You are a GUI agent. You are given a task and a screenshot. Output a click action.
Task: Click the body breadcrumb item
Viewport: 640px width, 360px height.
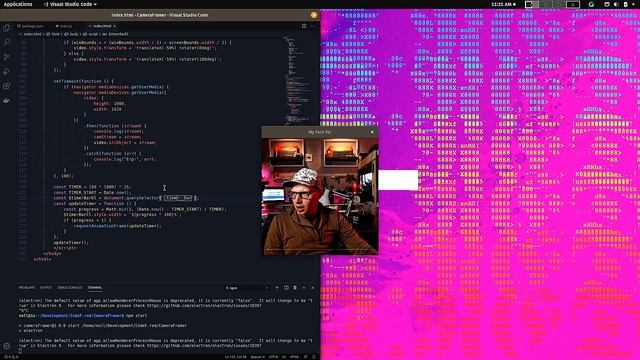click(x=71, y=34)
